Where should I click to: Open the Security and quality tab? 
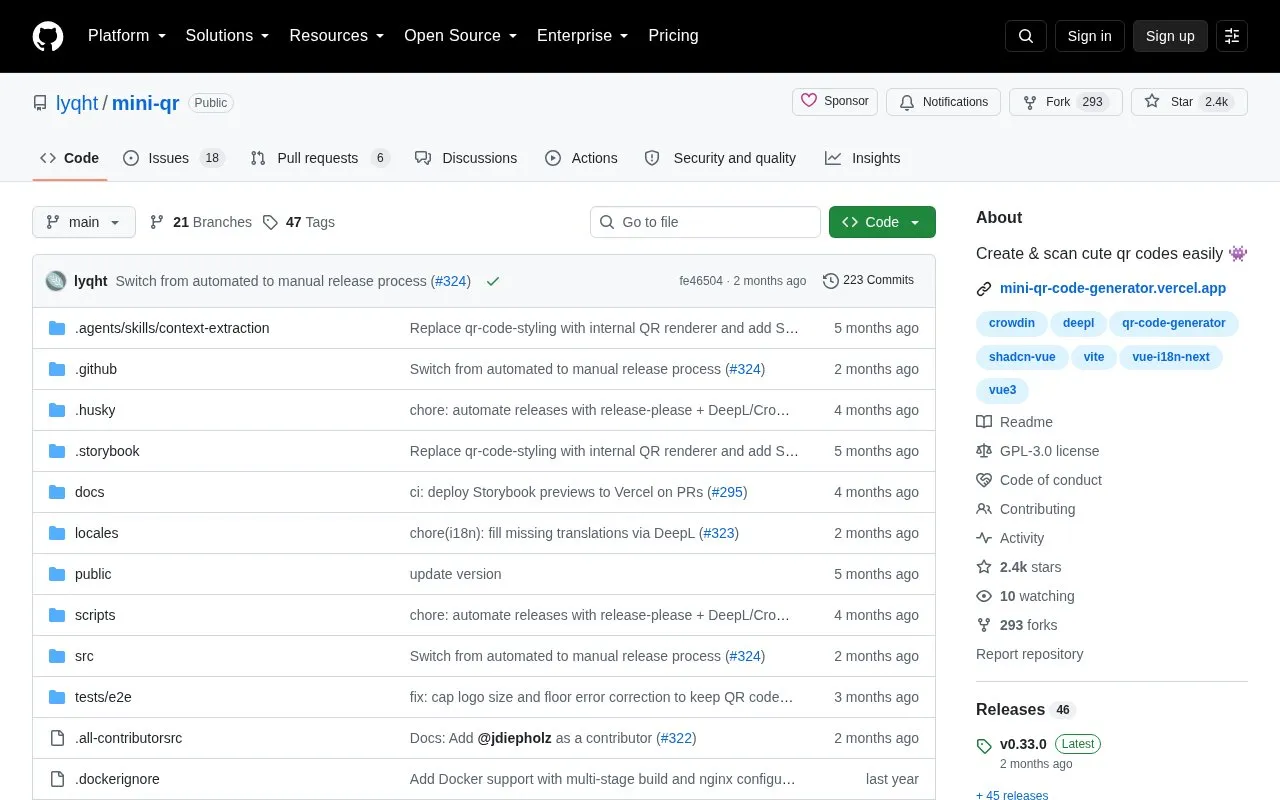click(720, 158)
